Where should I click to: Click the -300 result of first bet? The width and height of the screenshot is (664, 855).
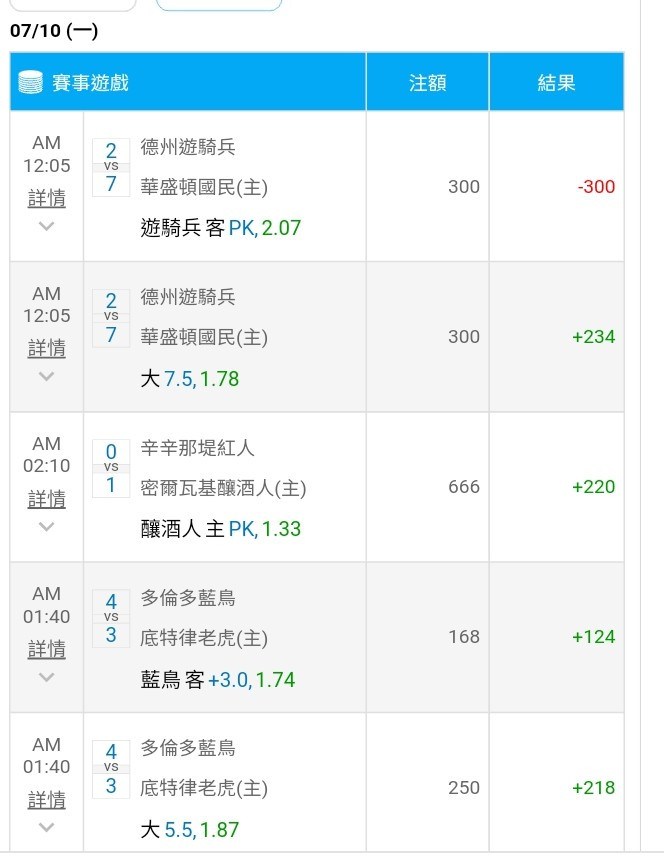(x=594, y=187)
